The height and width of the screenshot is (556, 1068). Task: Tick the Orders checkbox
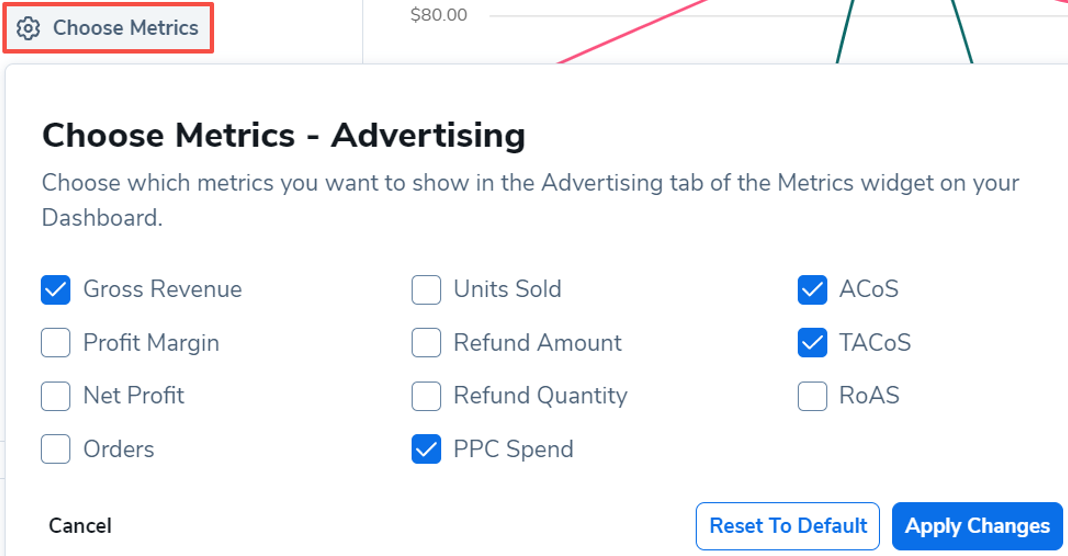pos(56,449)
